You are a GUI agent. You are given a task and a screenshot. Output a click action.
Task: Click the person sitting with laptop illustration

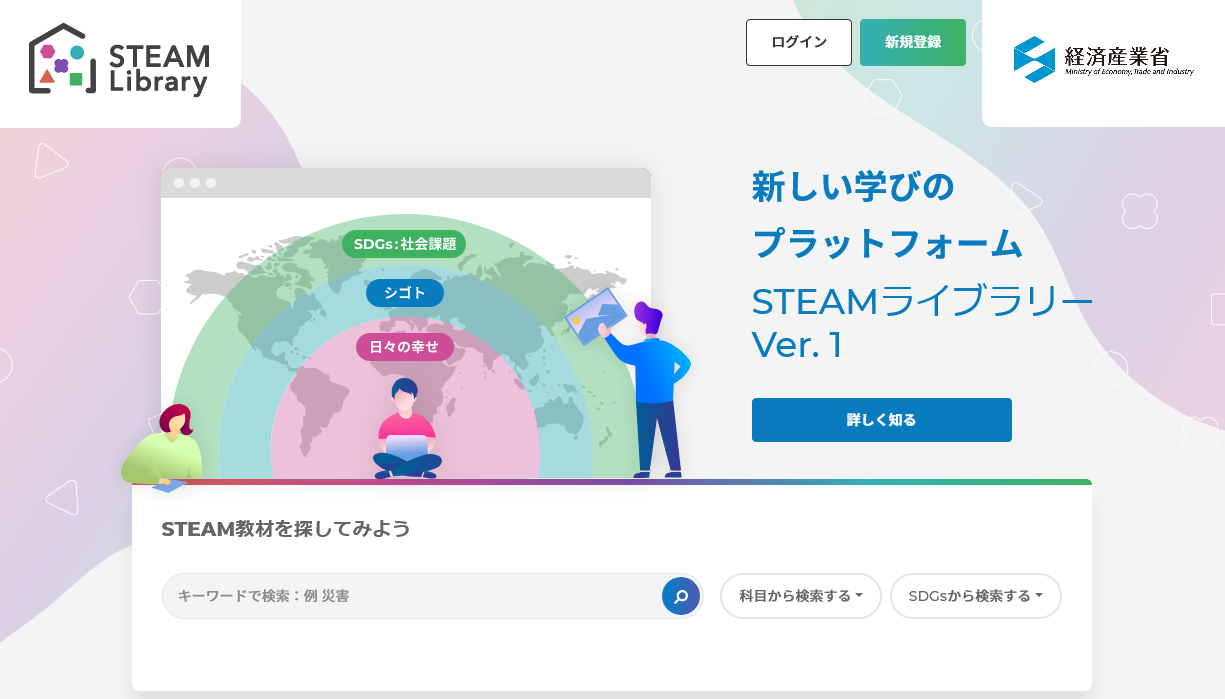click(407, 428)
